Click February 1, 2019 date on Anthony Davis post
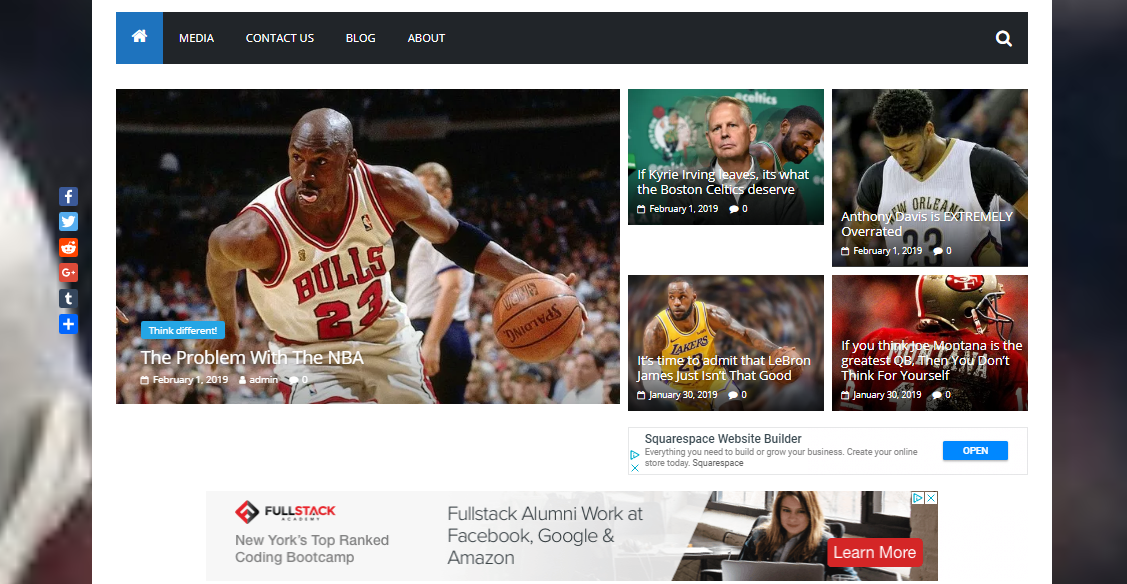Image resolution: width=1127 pixels, height=584 pixels. tap(887, 251)
